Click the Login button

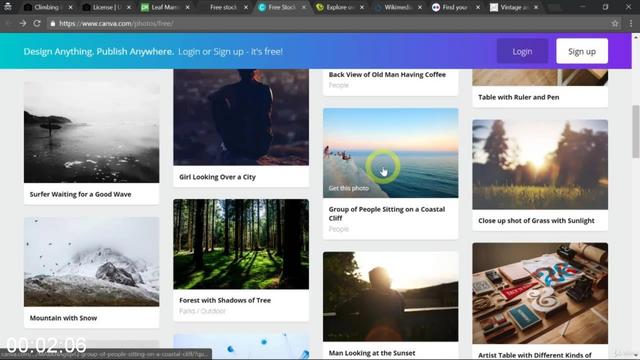tap(522, 51)
